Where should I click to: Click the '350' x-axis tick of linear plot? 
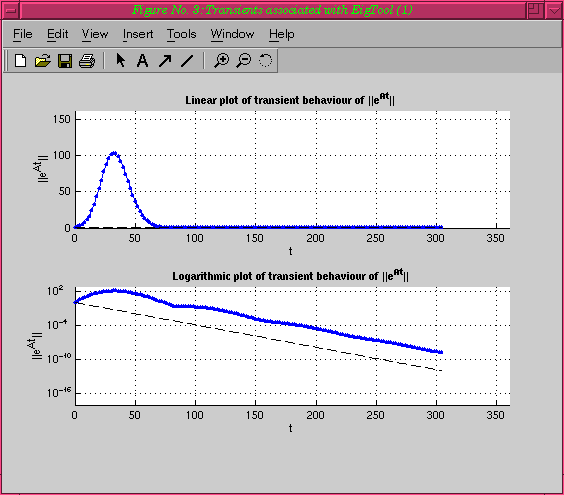point(495,238)
